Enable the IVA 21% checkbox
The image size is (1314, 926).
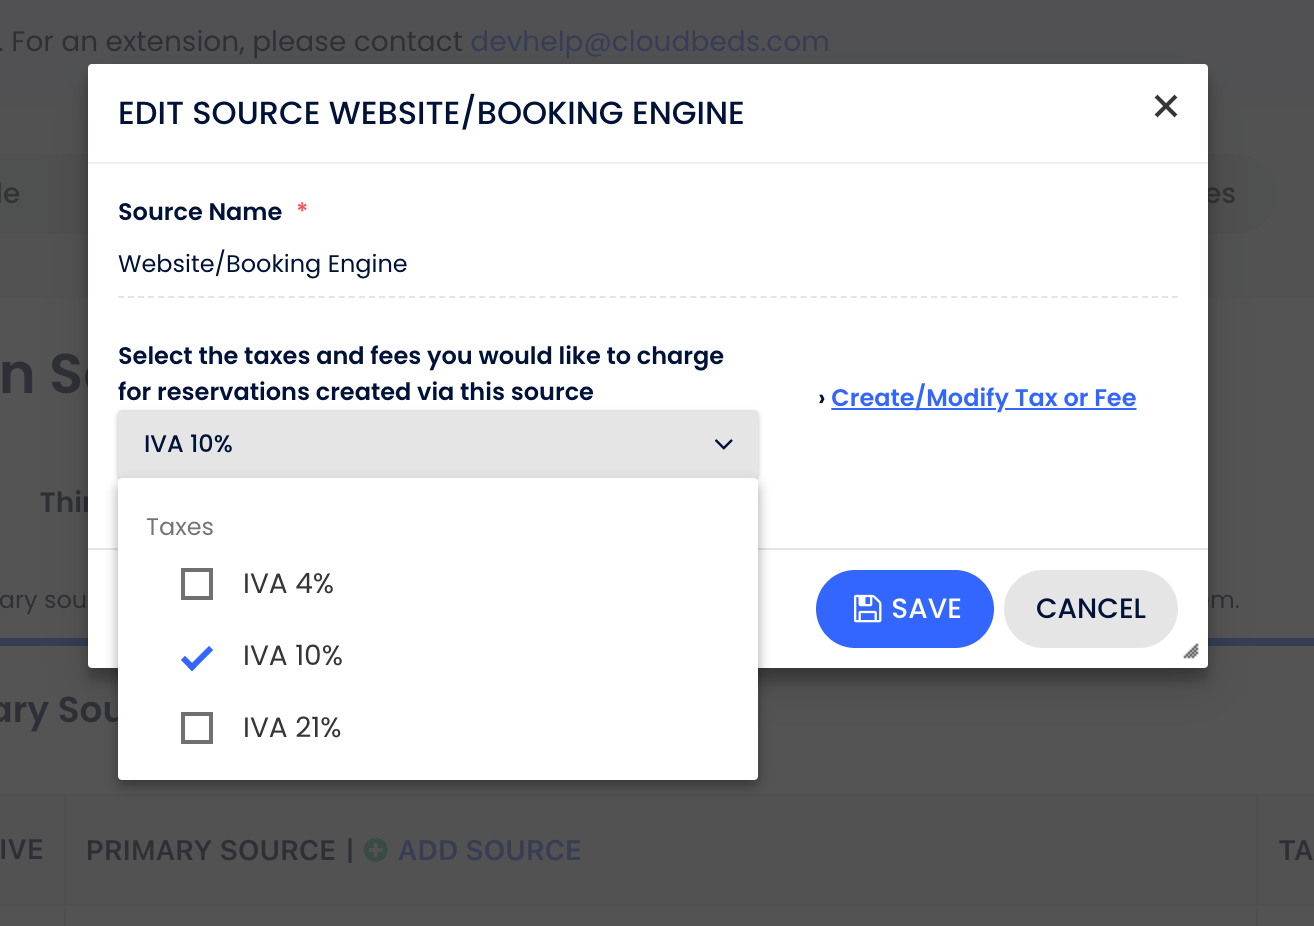(x=197, y=728)
